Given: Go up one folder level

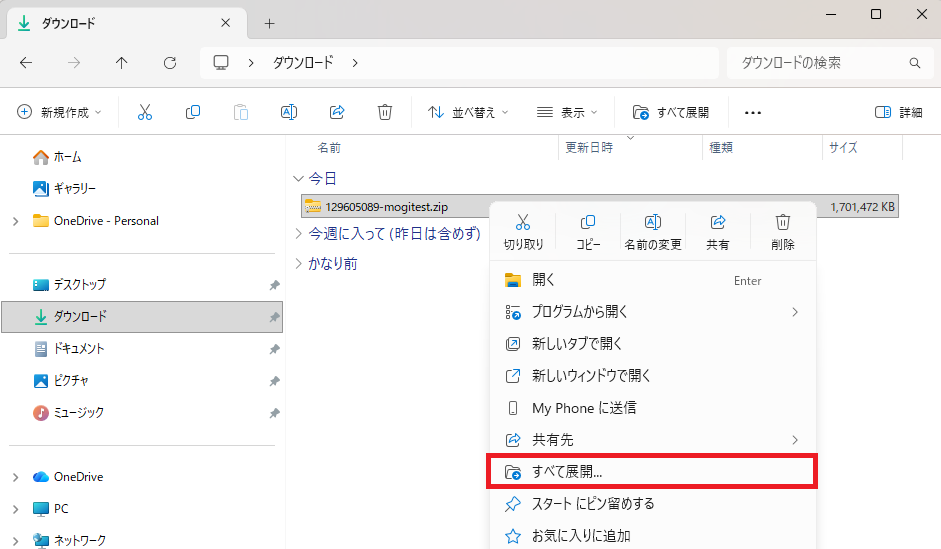Looking at the screenshot, I should 122,62.
